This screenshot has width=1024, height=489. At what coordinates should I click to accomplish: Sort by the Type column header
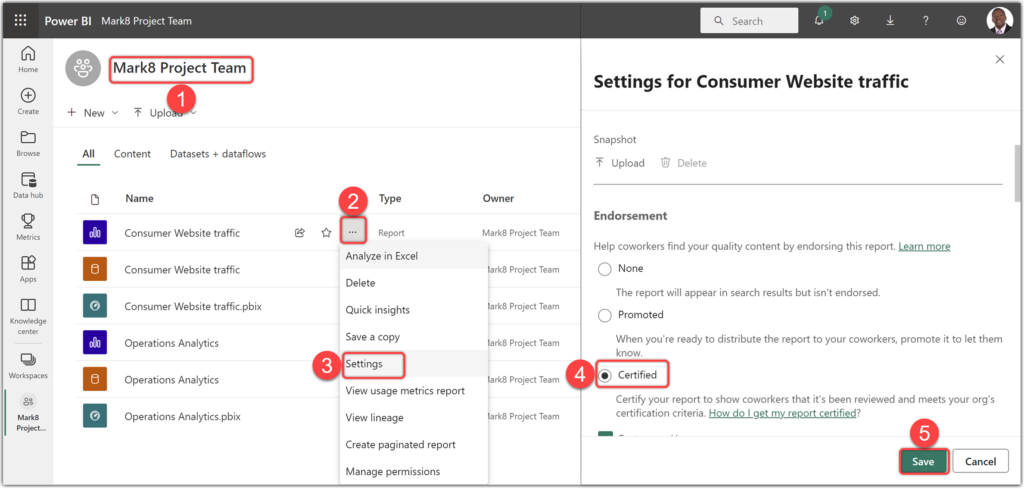point(390,198)
